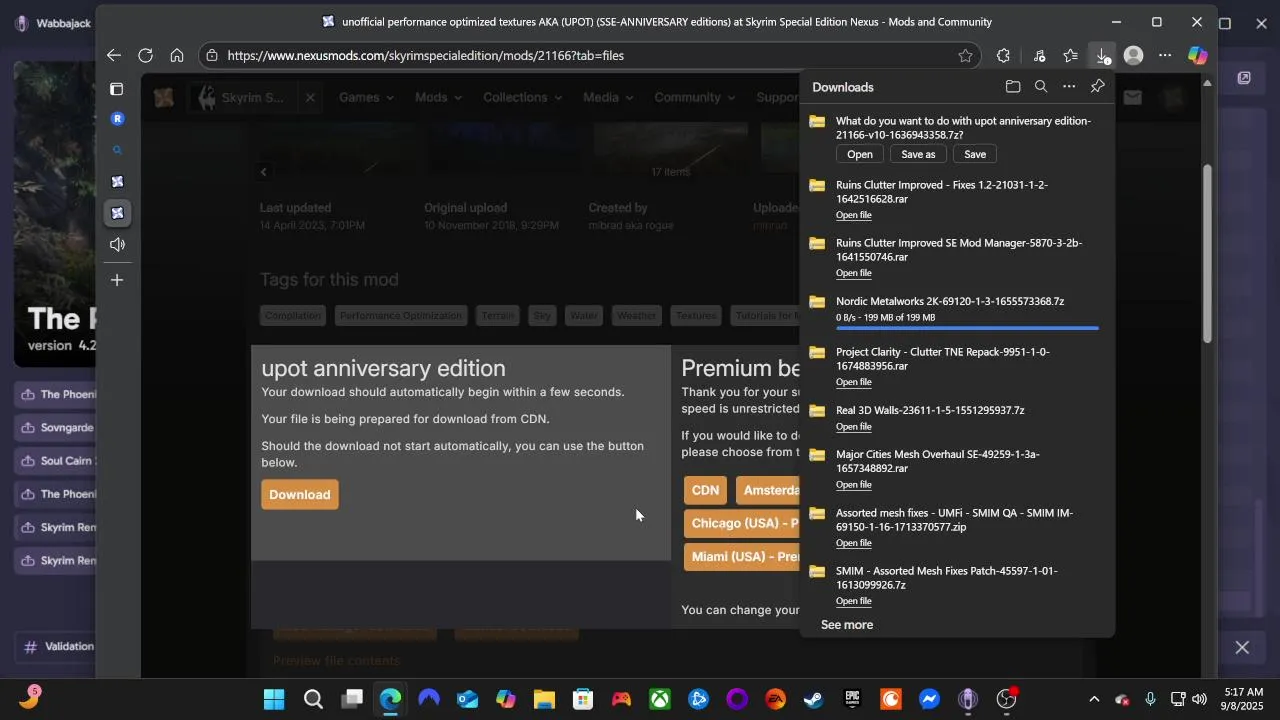Open file for Real 3D Walls
This screenshot has height=720, width=1280.
coord(853,426)
